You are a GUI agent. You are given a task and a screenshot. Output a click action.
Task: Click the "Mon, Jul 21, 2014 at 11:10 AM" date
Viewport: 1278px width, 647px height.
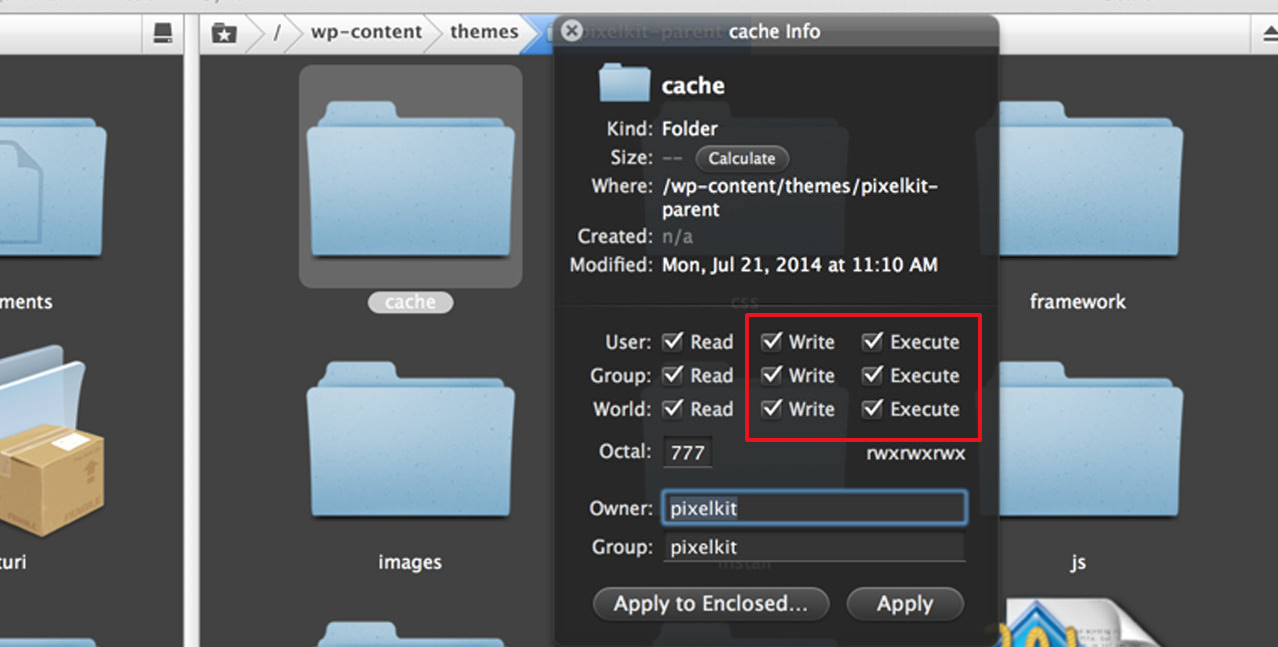coord(800,265)
